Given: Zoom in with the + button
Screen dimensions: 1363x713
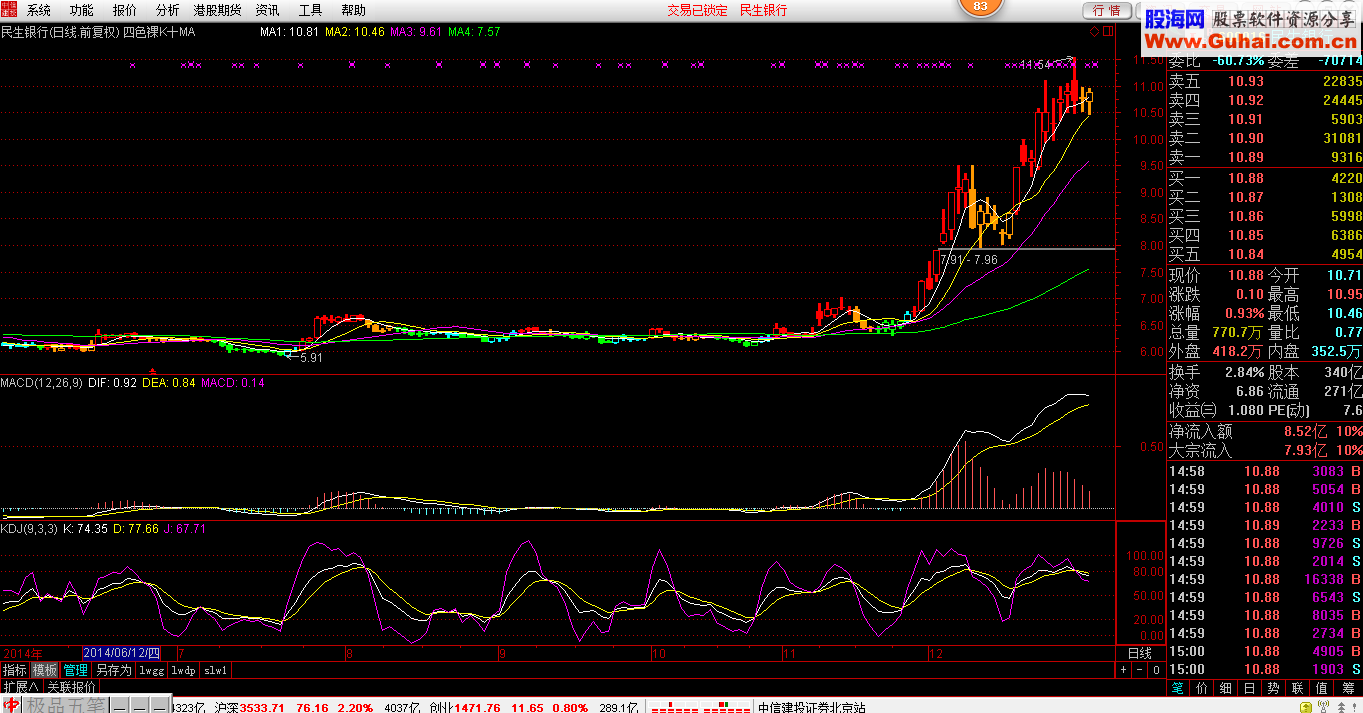Looking at the screenshot, I should (1123, 670).
